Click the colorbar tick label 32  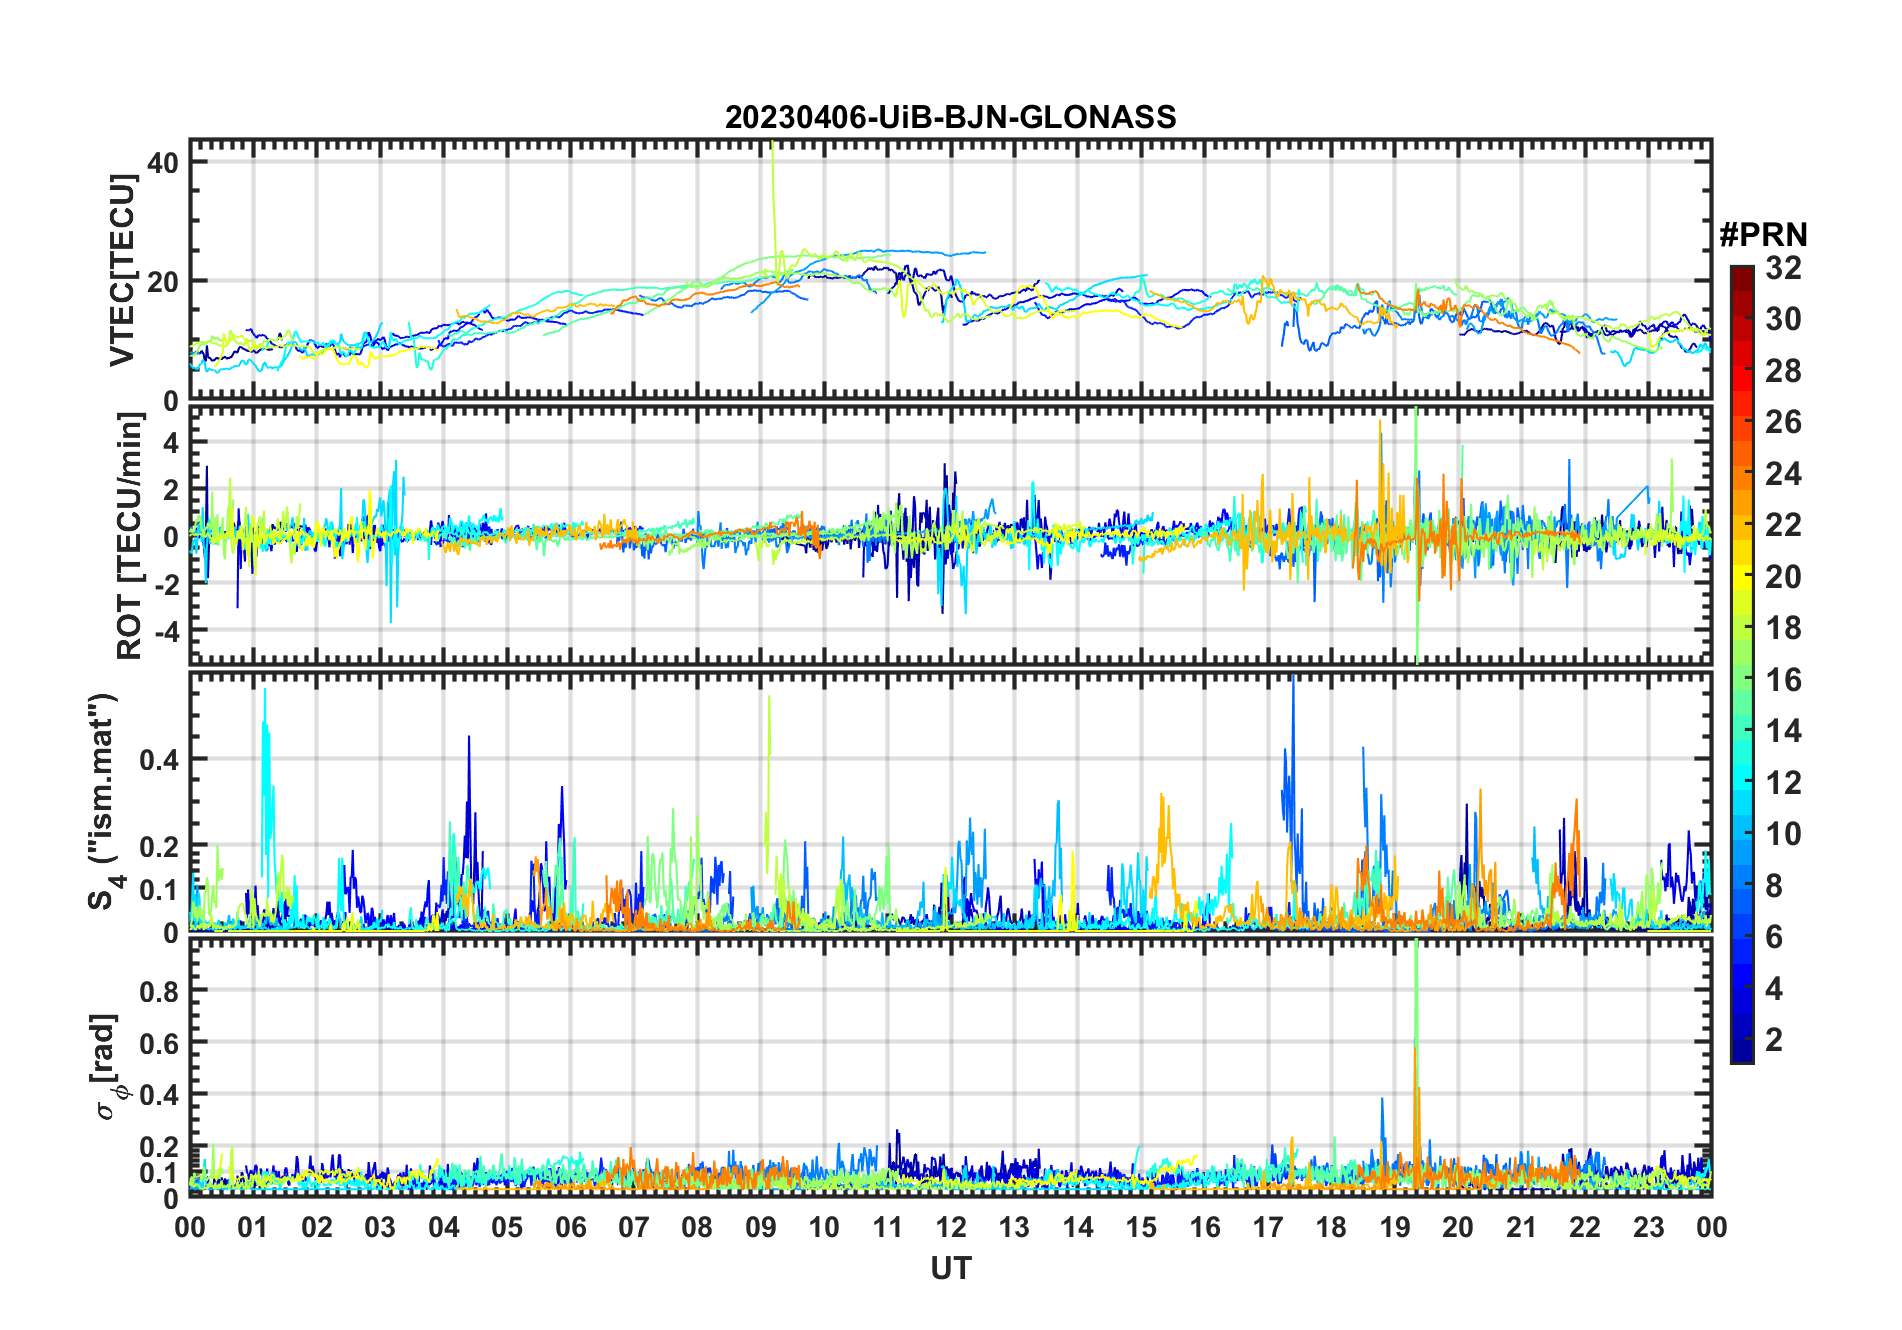pyautogui.click(x=1783, y=268)
